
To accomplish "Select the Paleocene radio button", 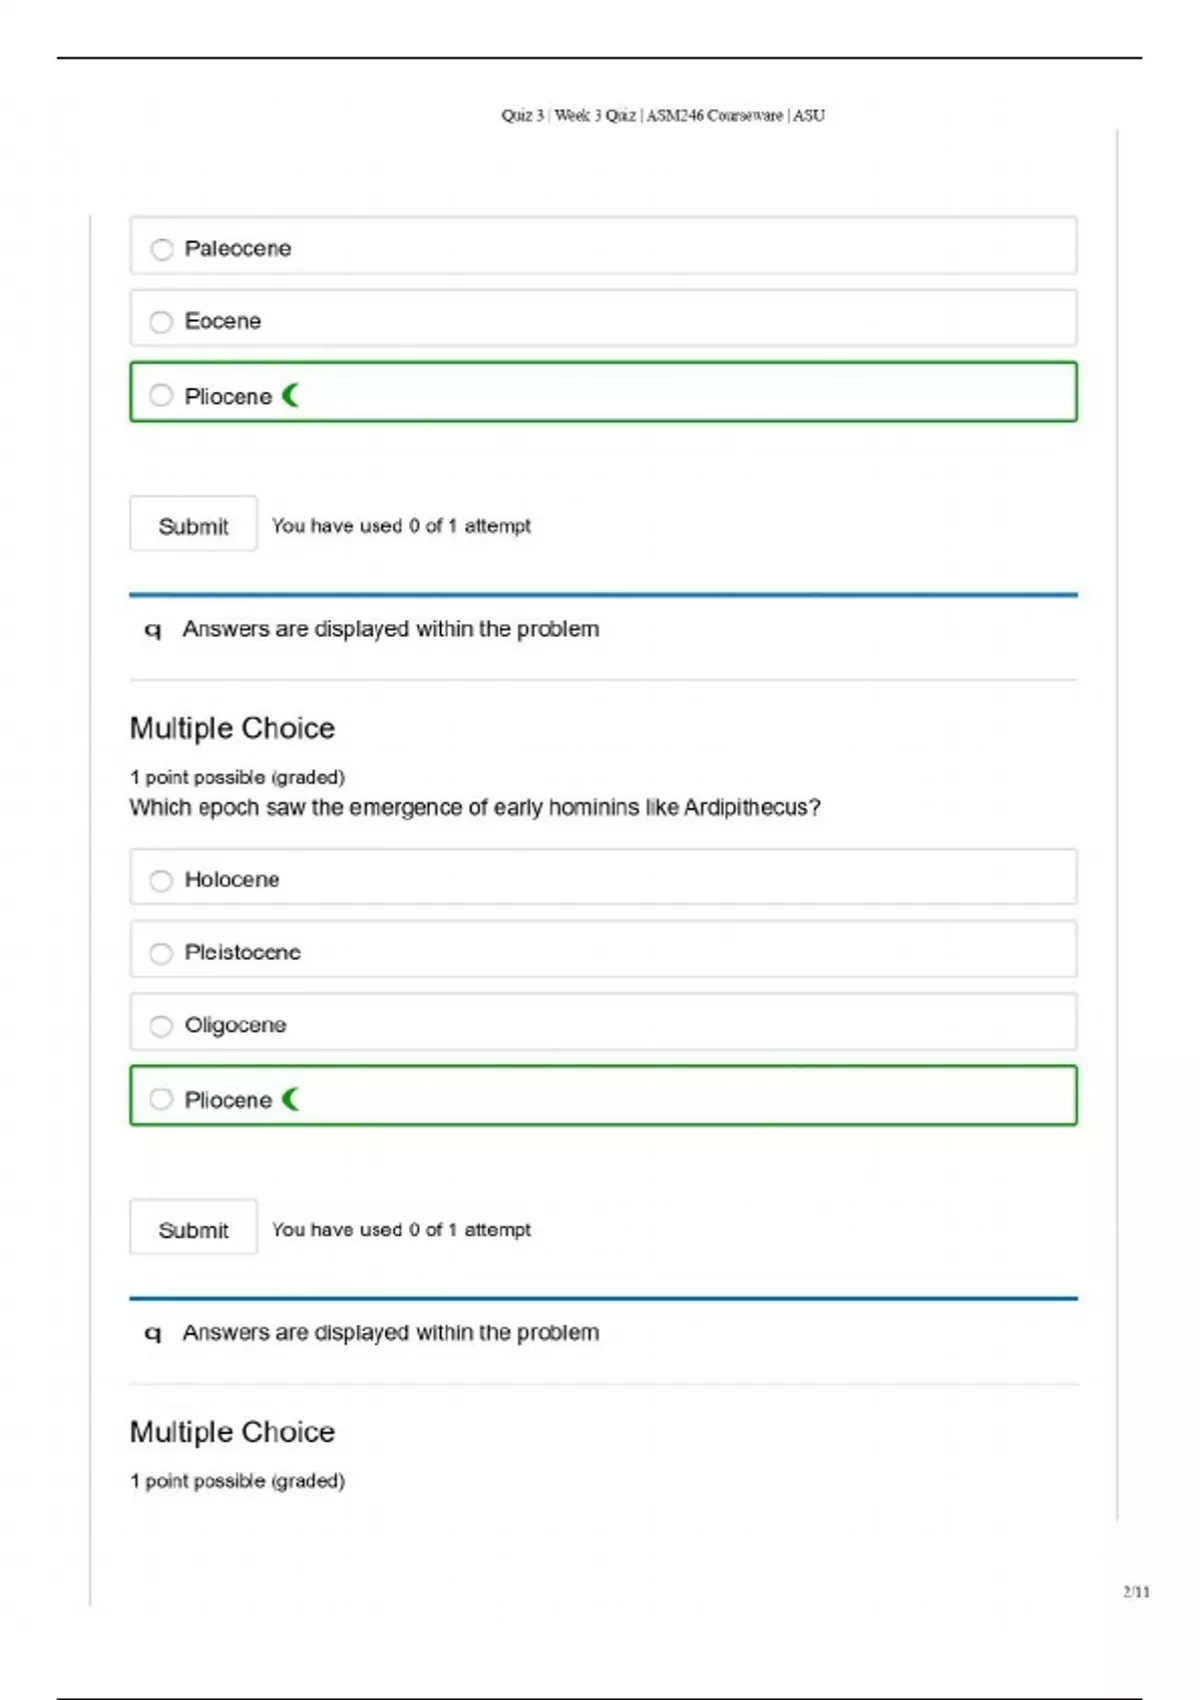I will pos(162,249).
